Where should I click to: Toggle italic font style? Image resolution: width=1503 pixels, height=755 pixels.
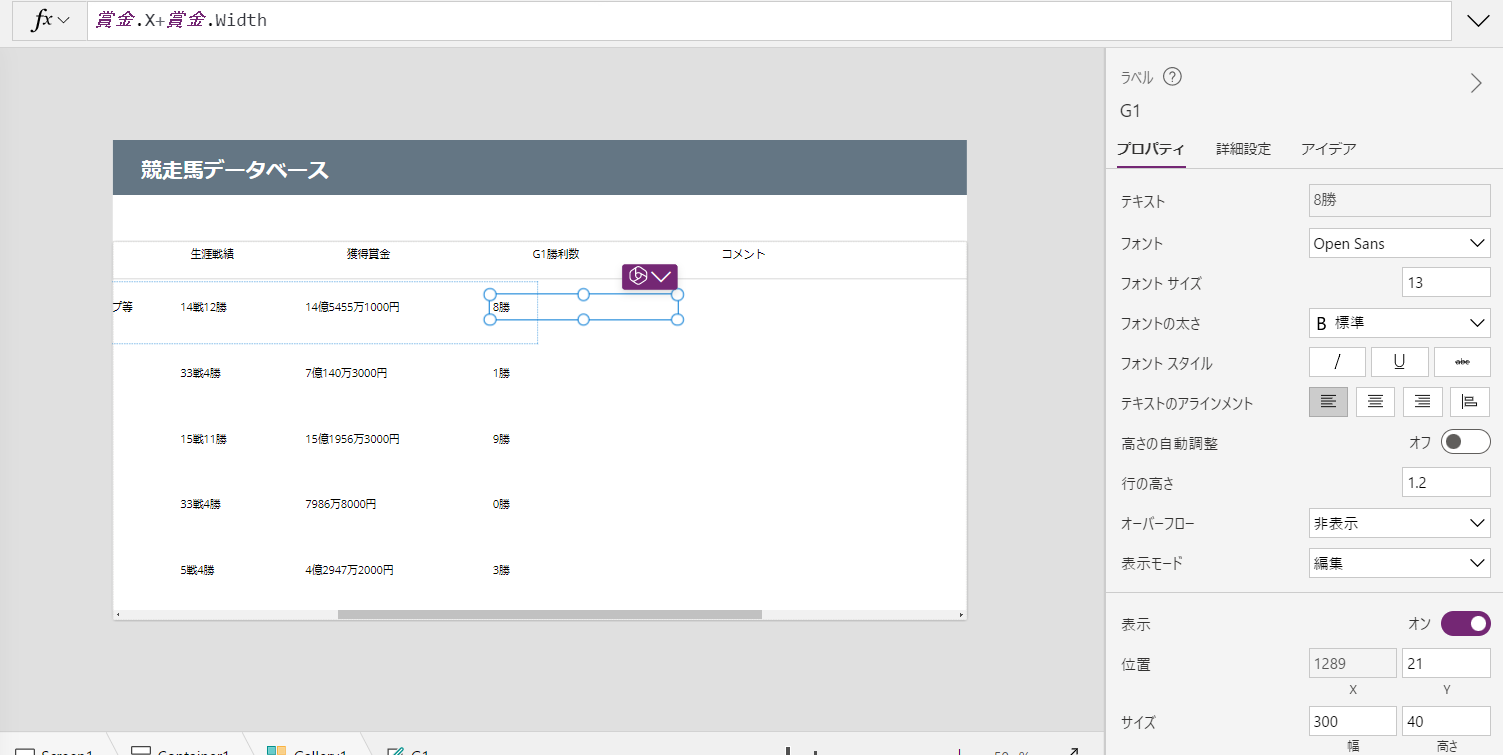point(1336,362)
